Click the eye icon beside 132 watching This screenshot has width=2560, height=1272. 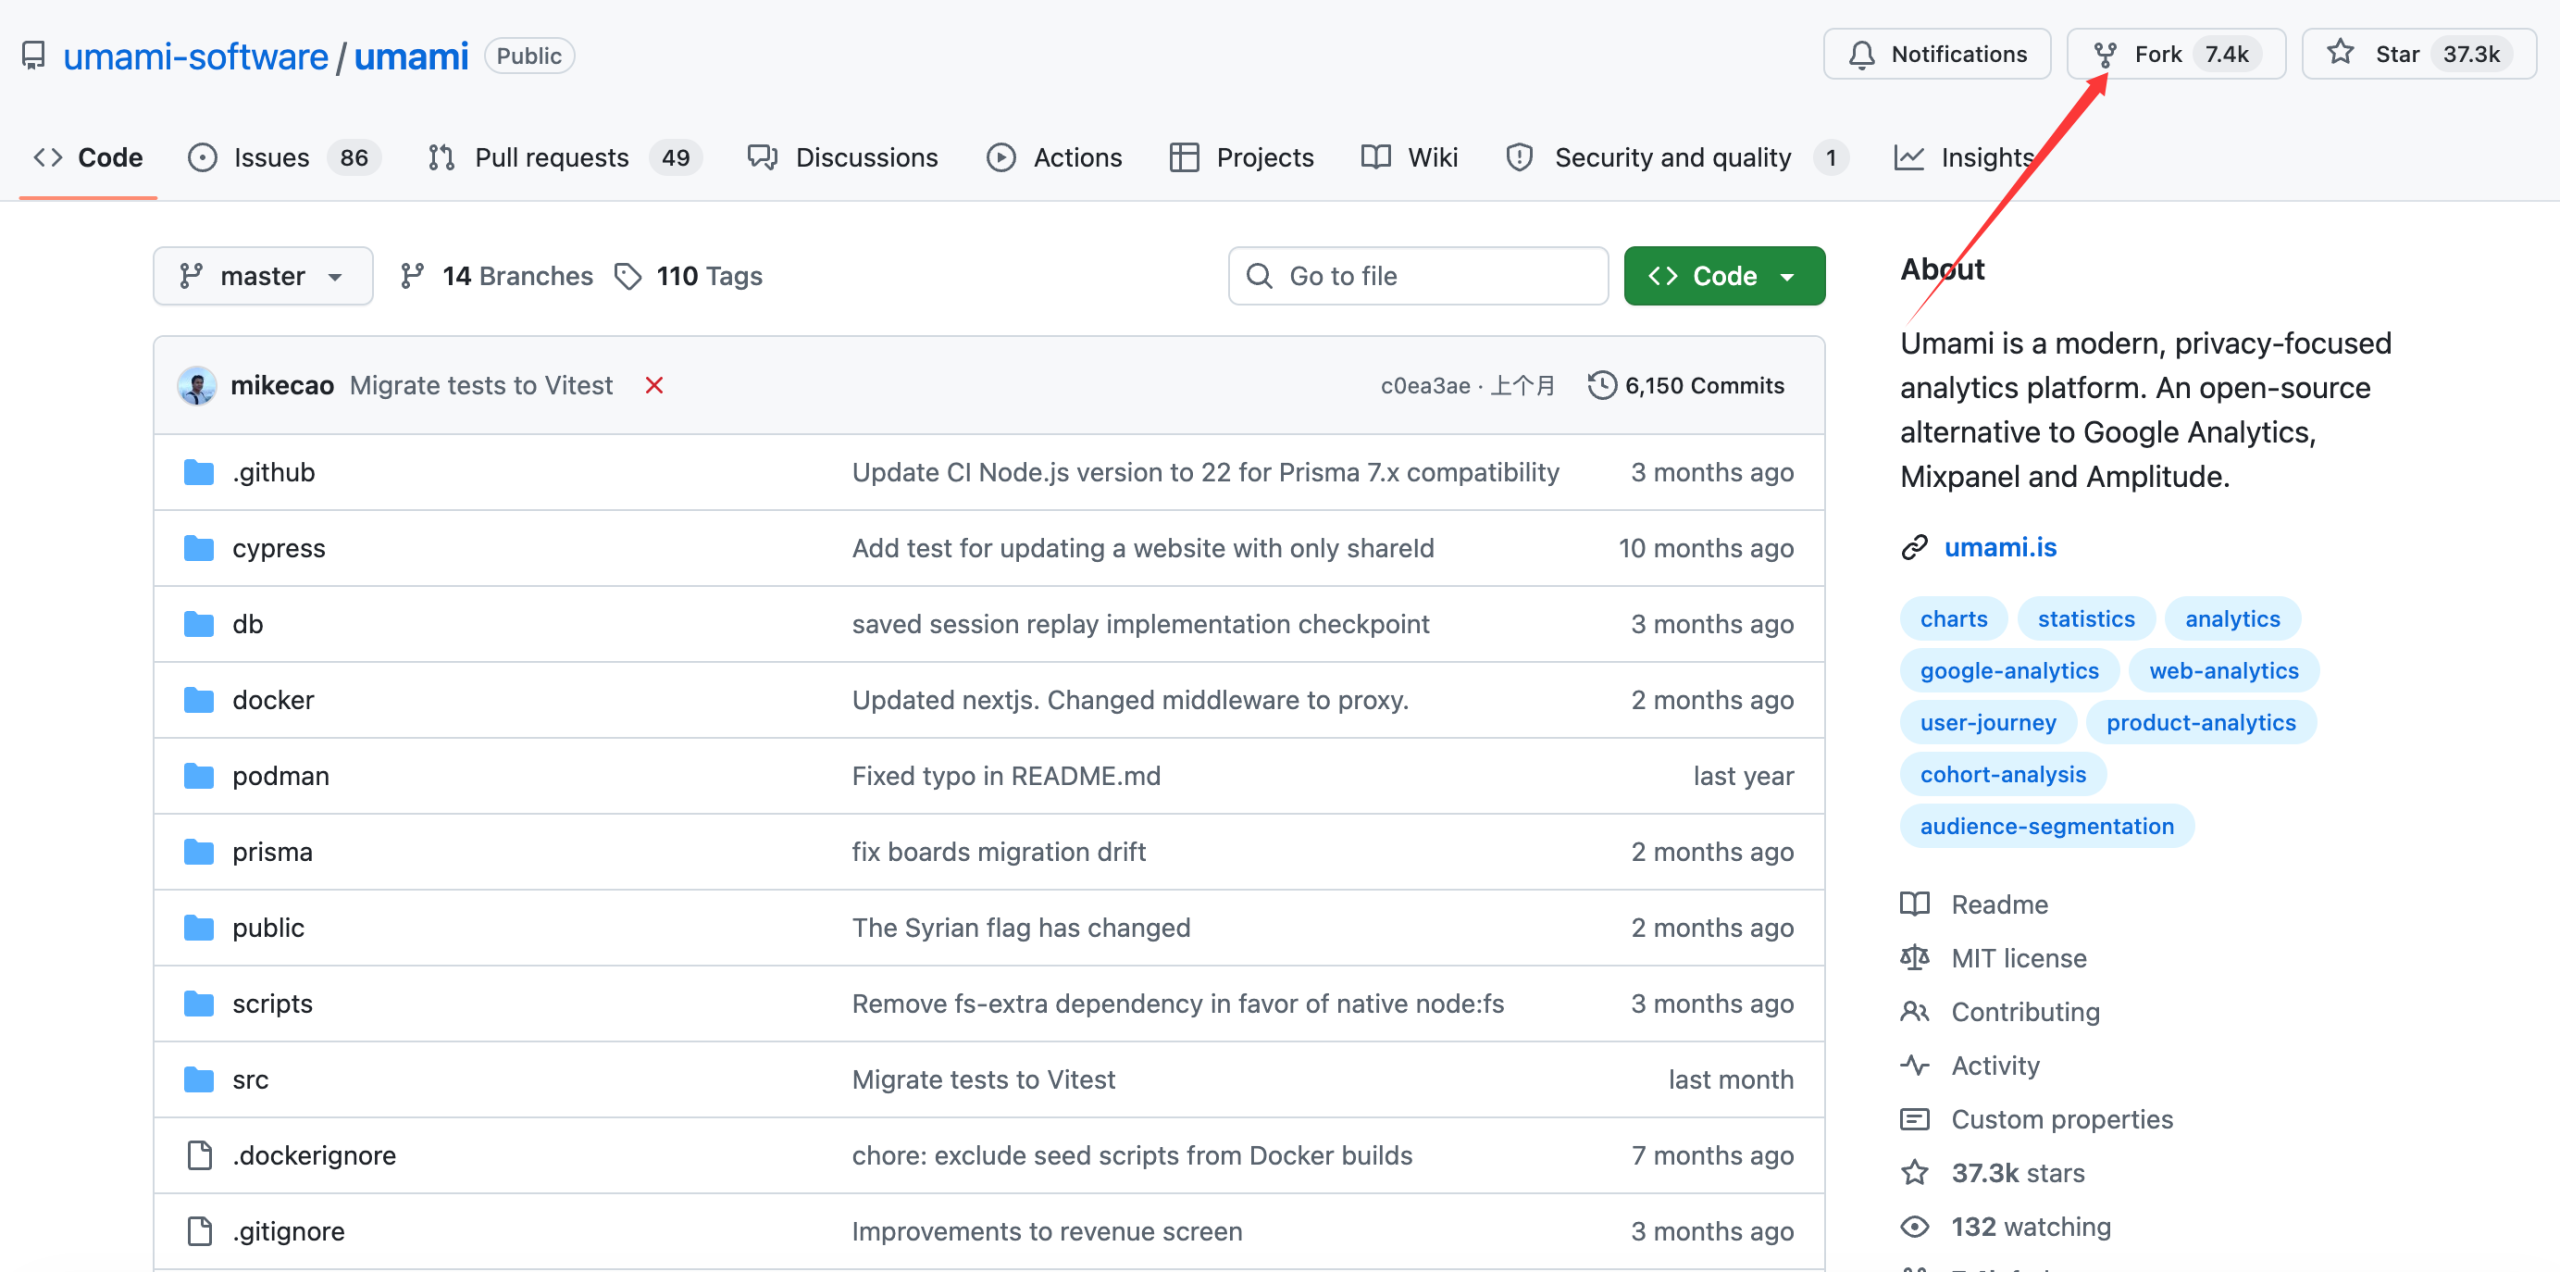tap(1915, 1227)
